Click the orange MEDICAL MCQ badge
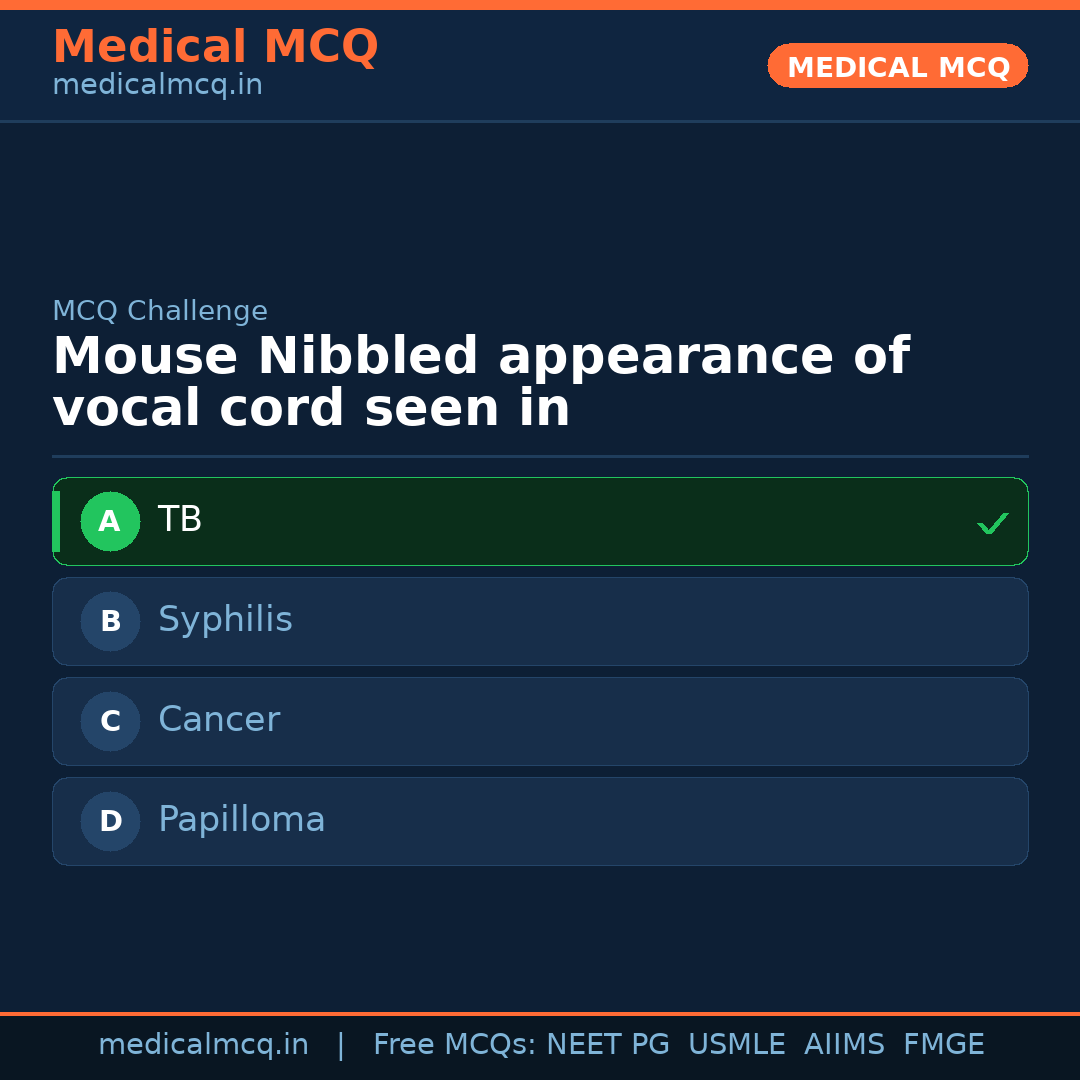 click(x=897, y=66)
